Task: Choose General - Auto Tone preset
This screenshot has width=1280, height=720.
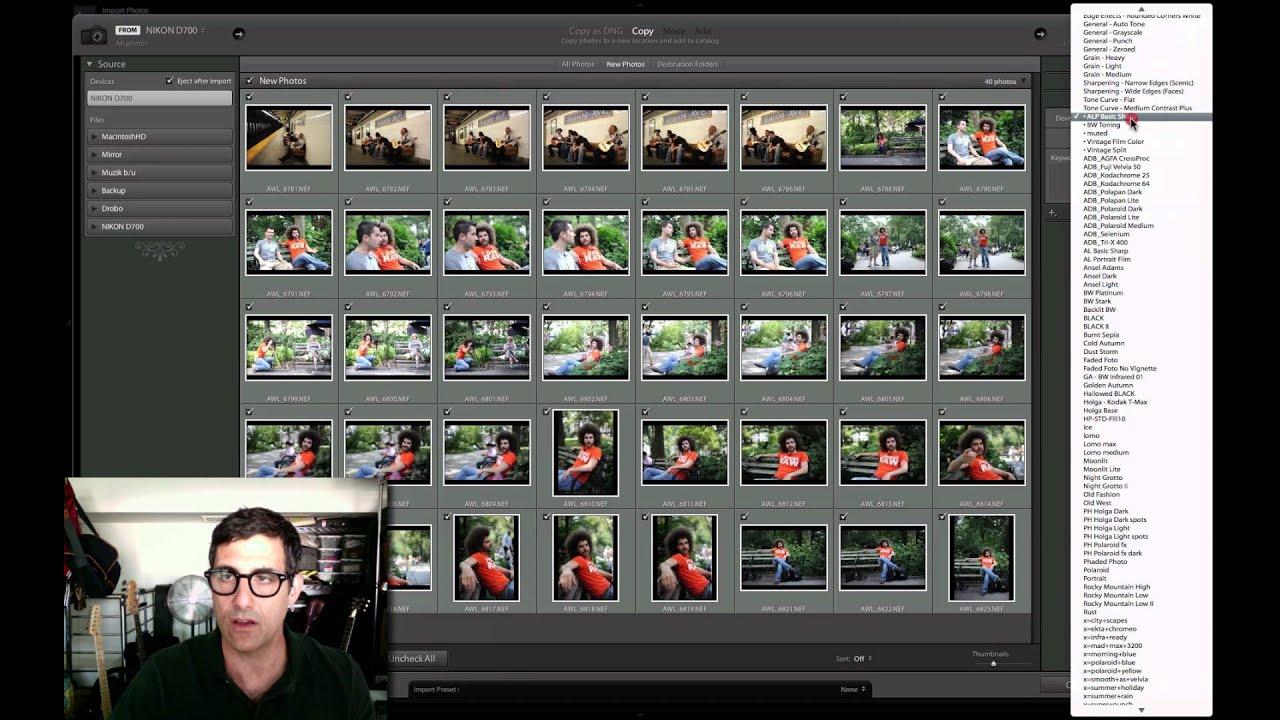Action: click(x=1114, y=24)
